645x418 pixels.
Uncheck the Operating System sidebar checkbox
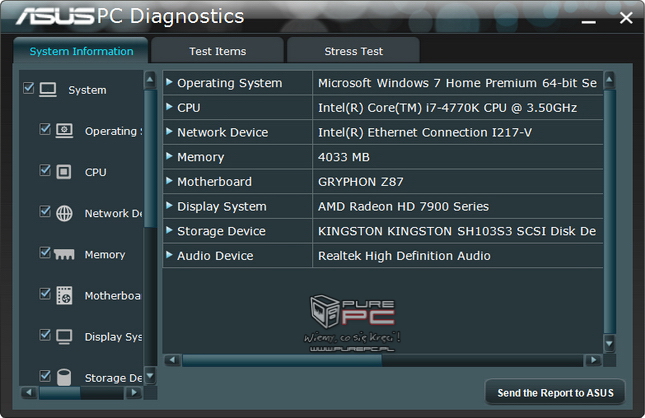pyautogui.click(x=45, y=129)
